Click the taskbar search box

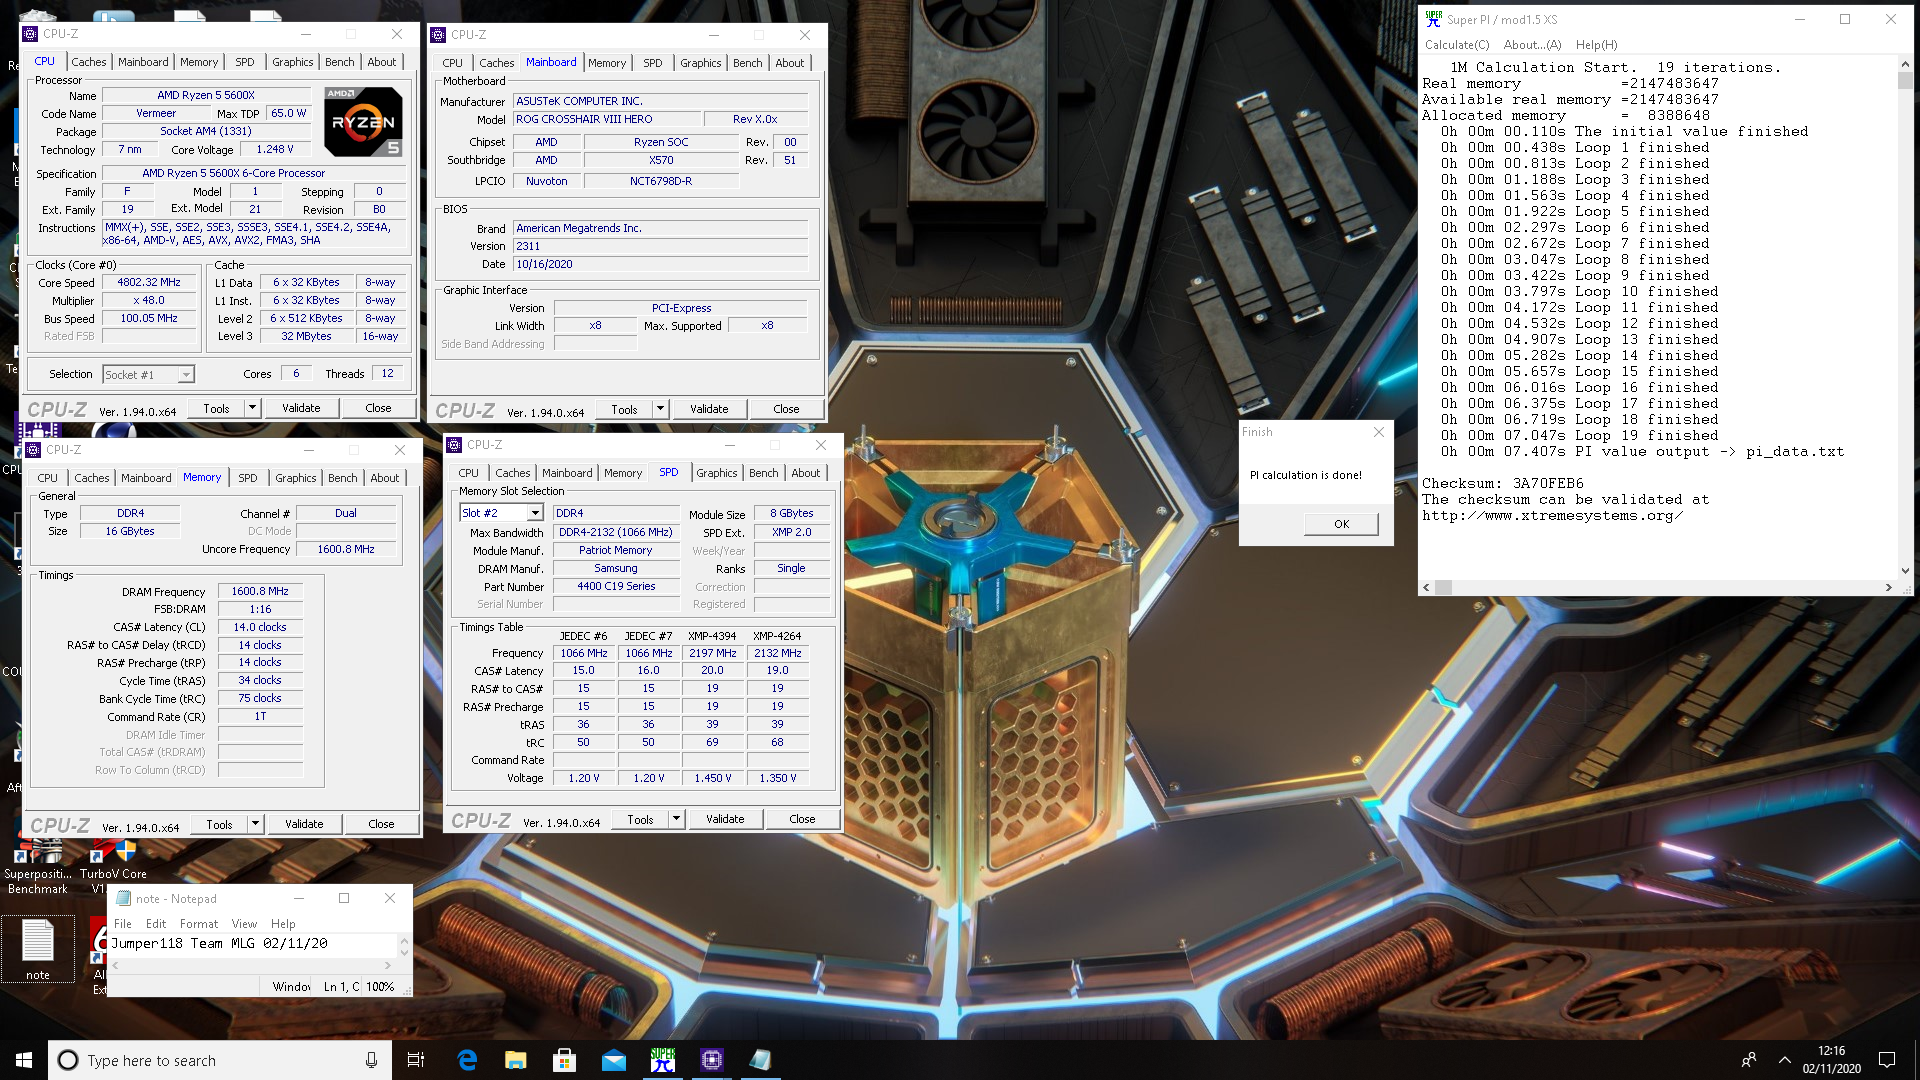click(x=218, y=1060)
